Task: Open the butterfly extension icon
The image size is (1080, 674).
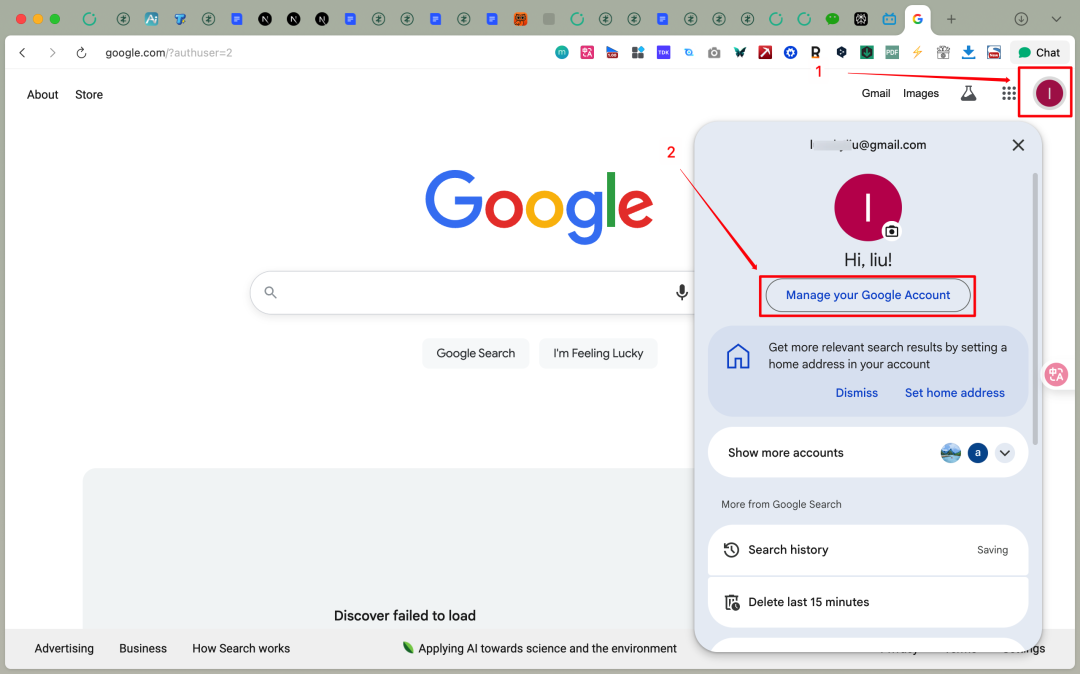Action: [740, 52]
